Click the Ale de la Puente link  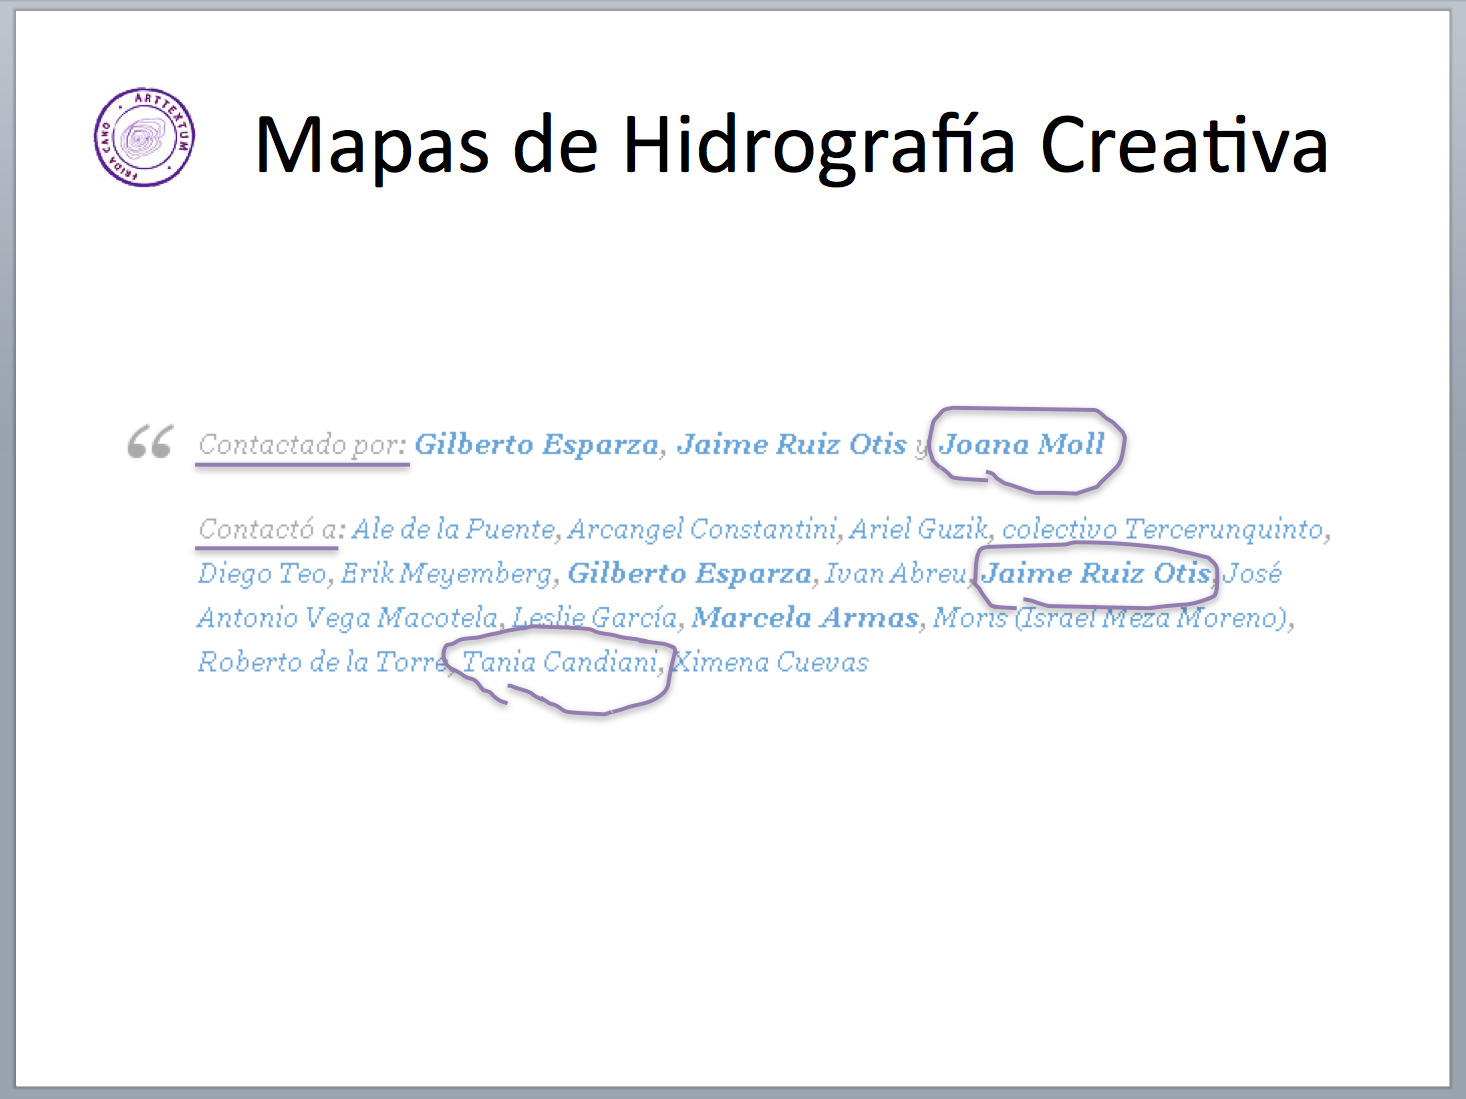point(453,529)
